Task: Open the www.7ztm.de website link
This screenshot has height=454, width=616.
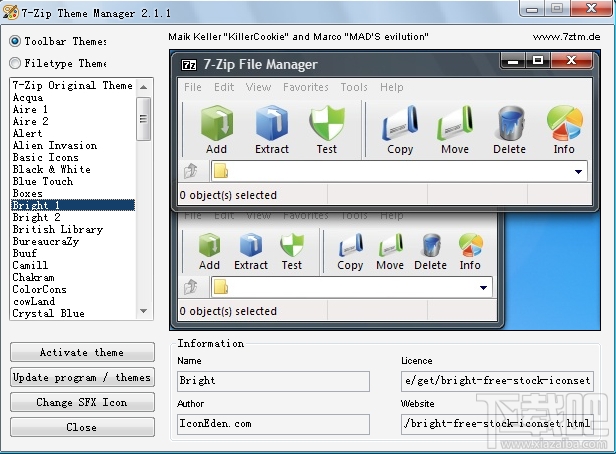Action: (566, 37)
